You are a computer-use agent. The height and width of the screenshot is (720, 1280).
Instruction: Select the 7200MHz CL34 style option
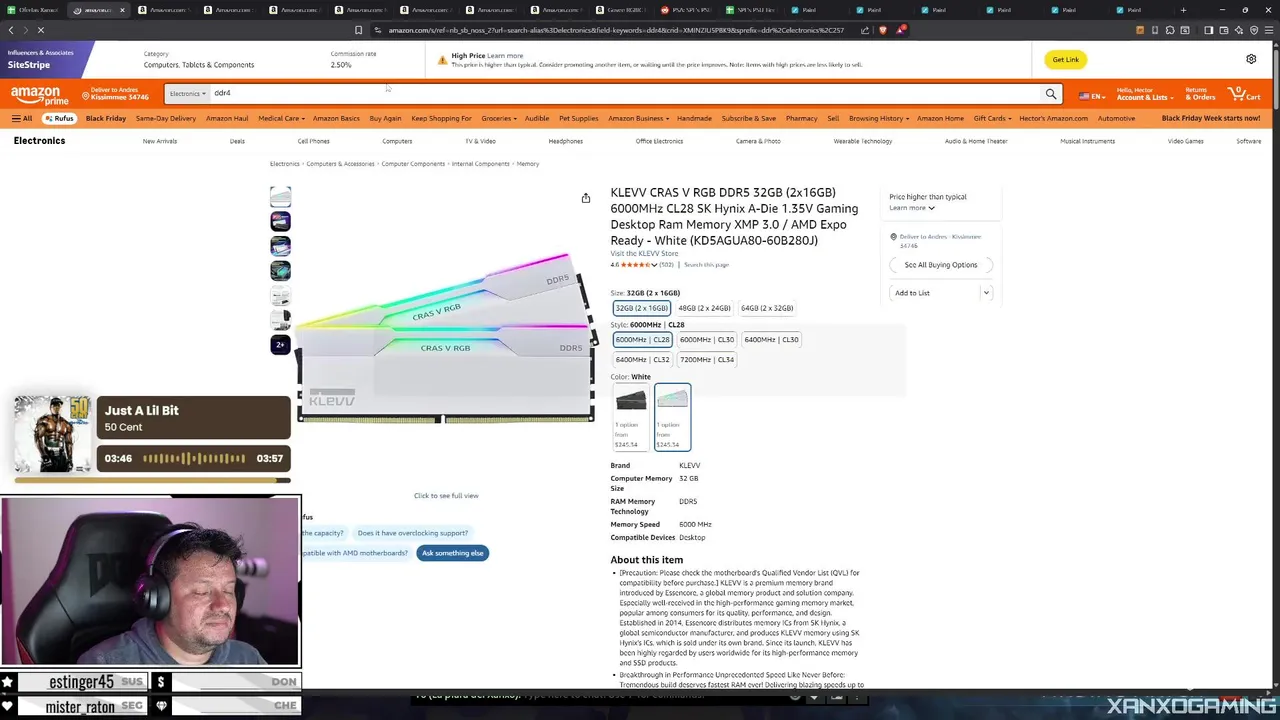pos(707,359)
